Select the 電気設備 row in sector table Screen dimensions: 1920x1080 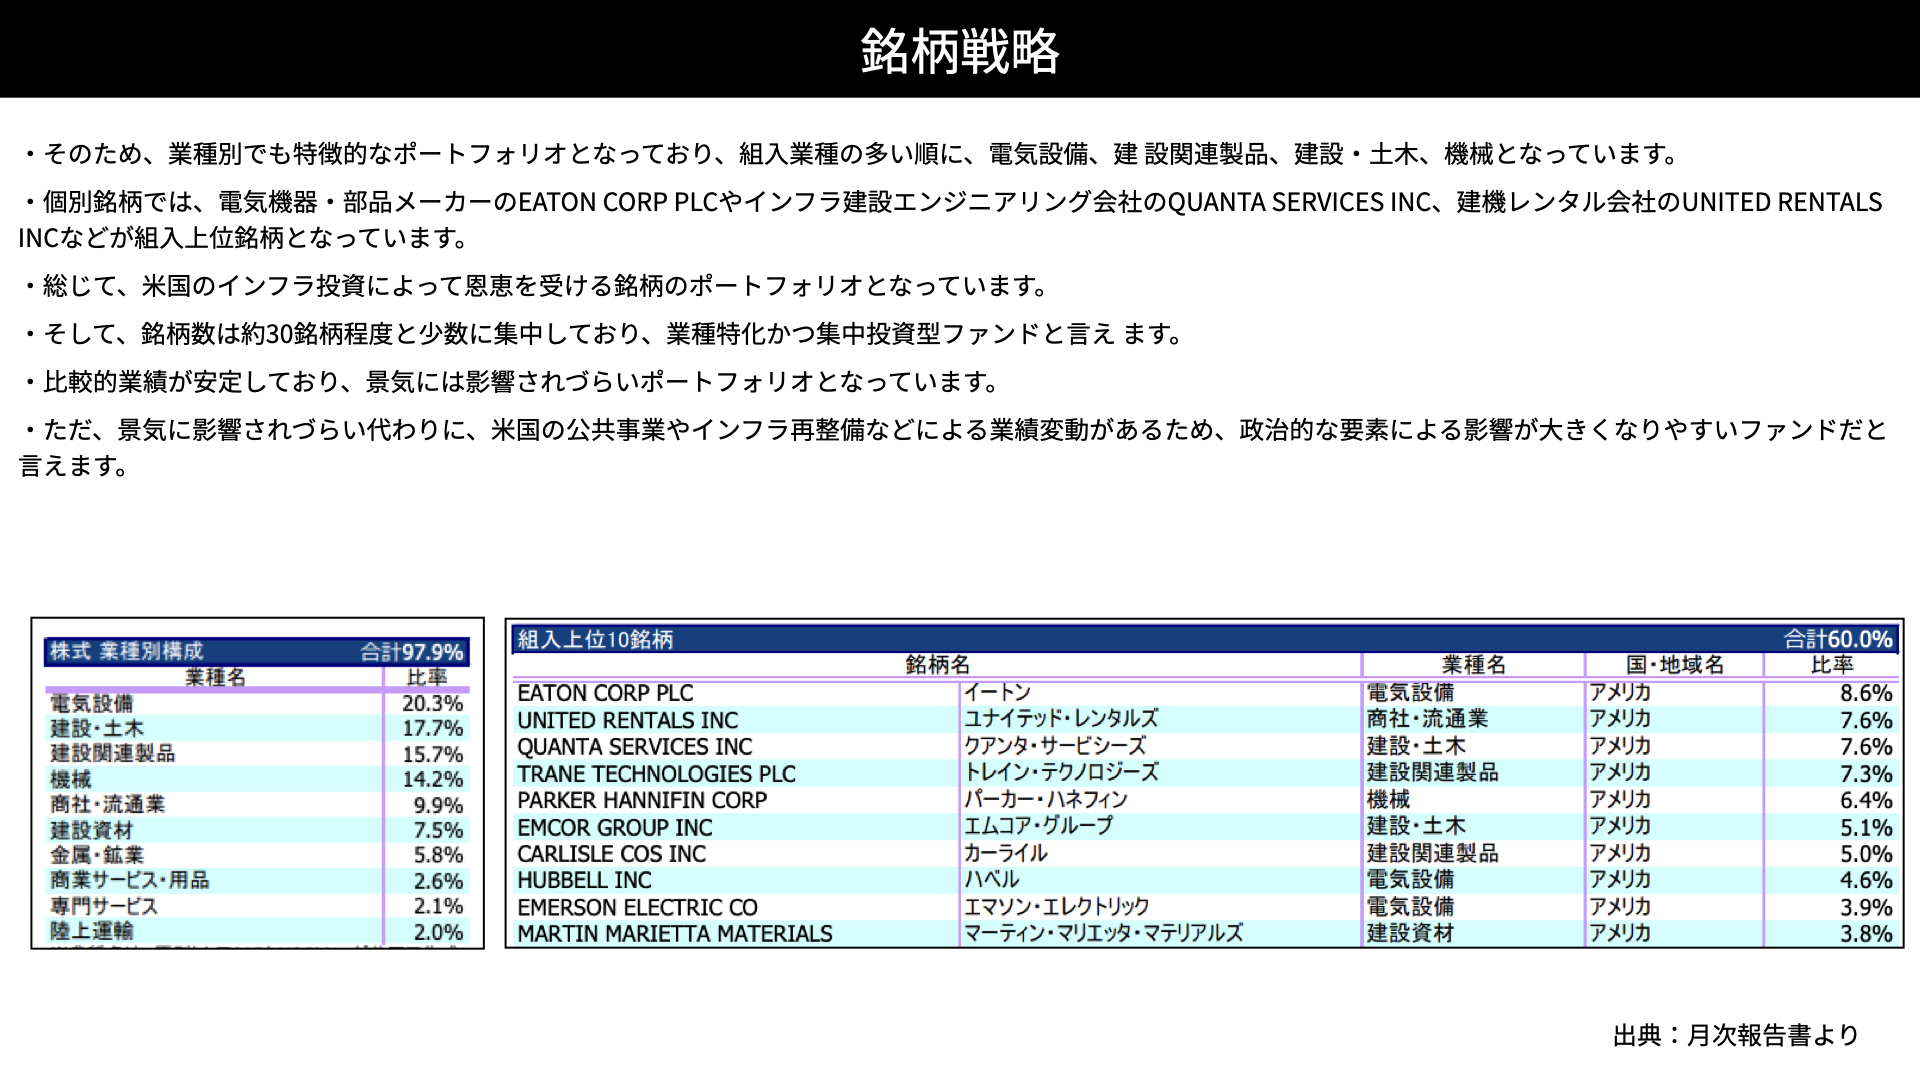(257, 703)
